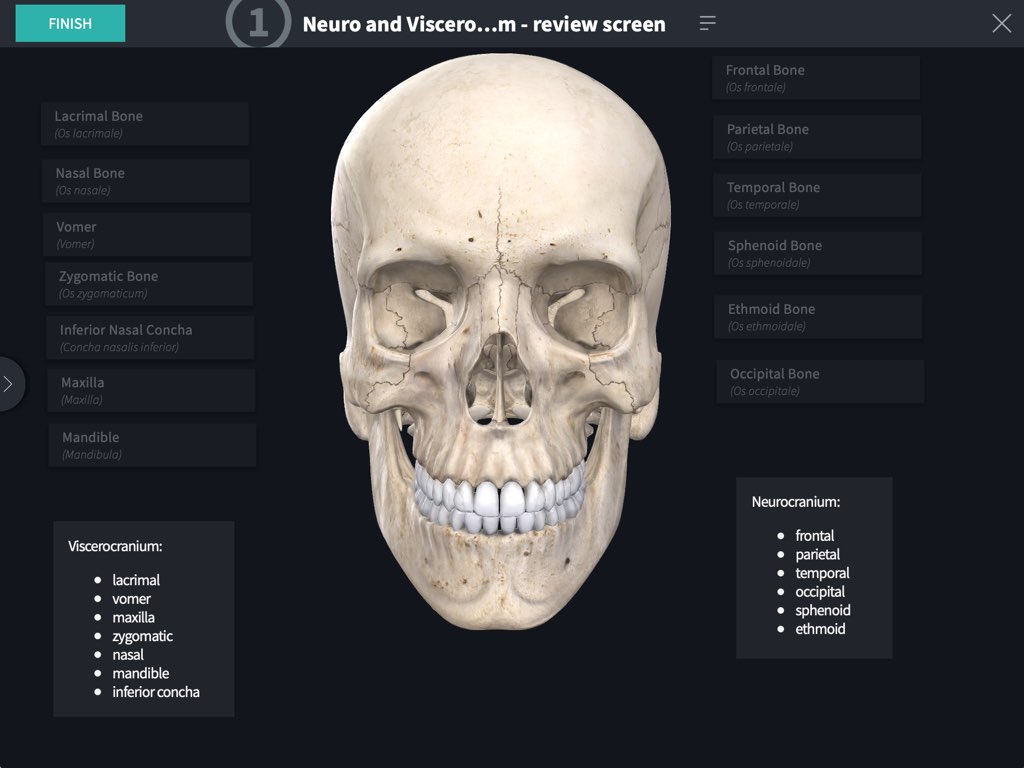Click the circled step 1 indicator
Viewport: 1024px width, 768px height.
pos(258,23)
